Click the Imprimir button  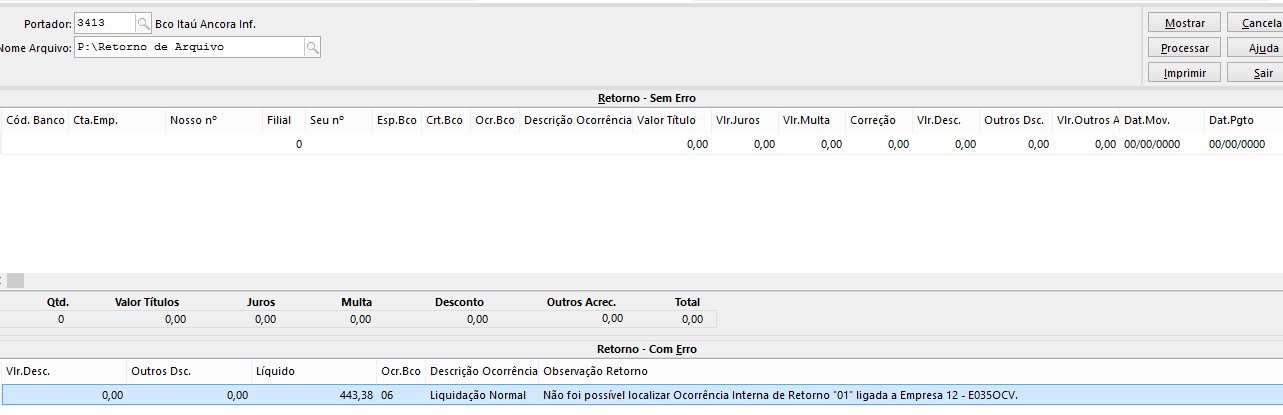1185,73
